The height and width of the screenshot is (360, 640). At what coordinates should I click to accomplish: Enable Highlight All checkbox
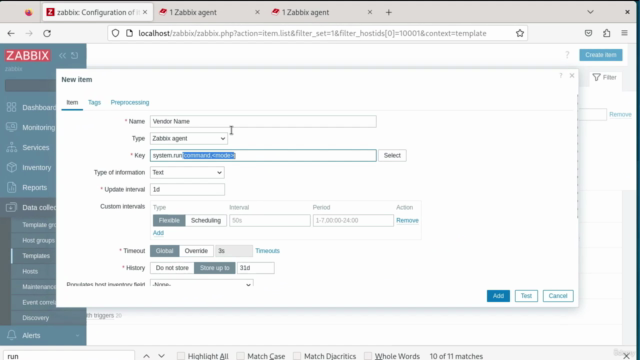(181, 356)
